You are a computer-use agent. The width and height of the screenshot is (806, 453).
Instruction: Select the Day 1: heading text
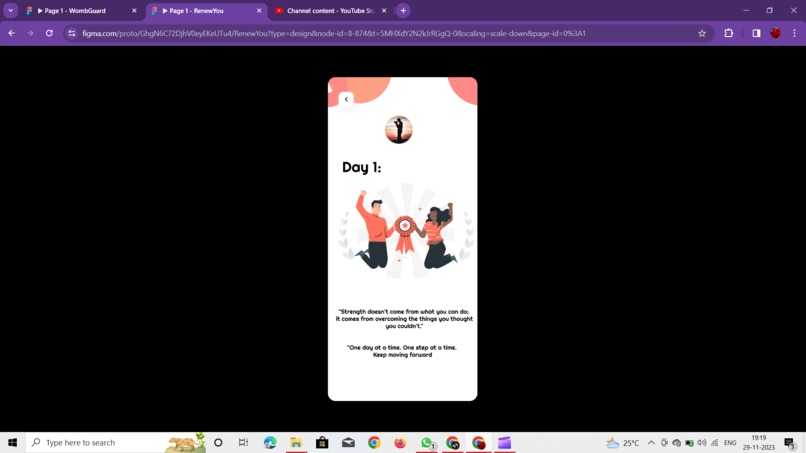(x=361, y=167)
